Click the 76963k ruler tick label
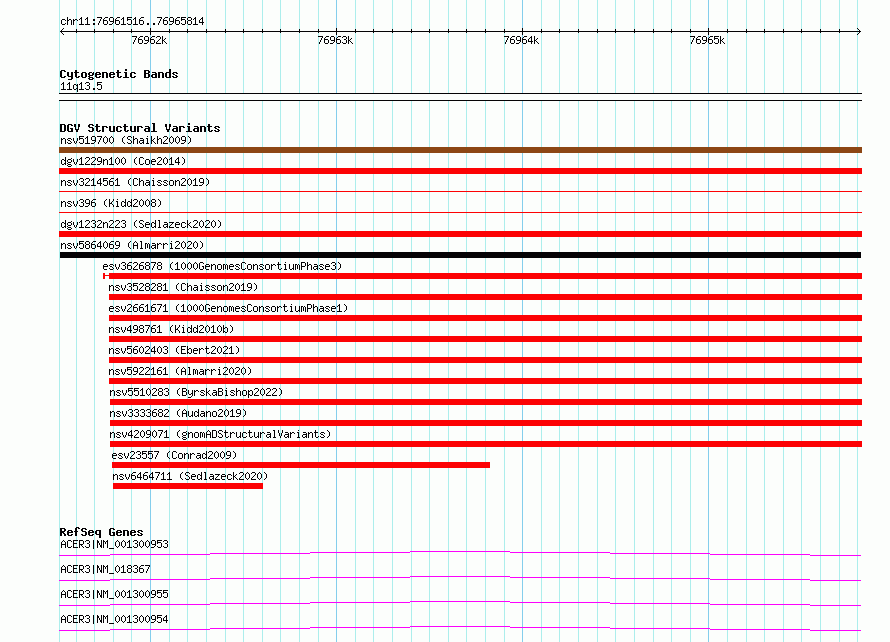 click(335, 40)
